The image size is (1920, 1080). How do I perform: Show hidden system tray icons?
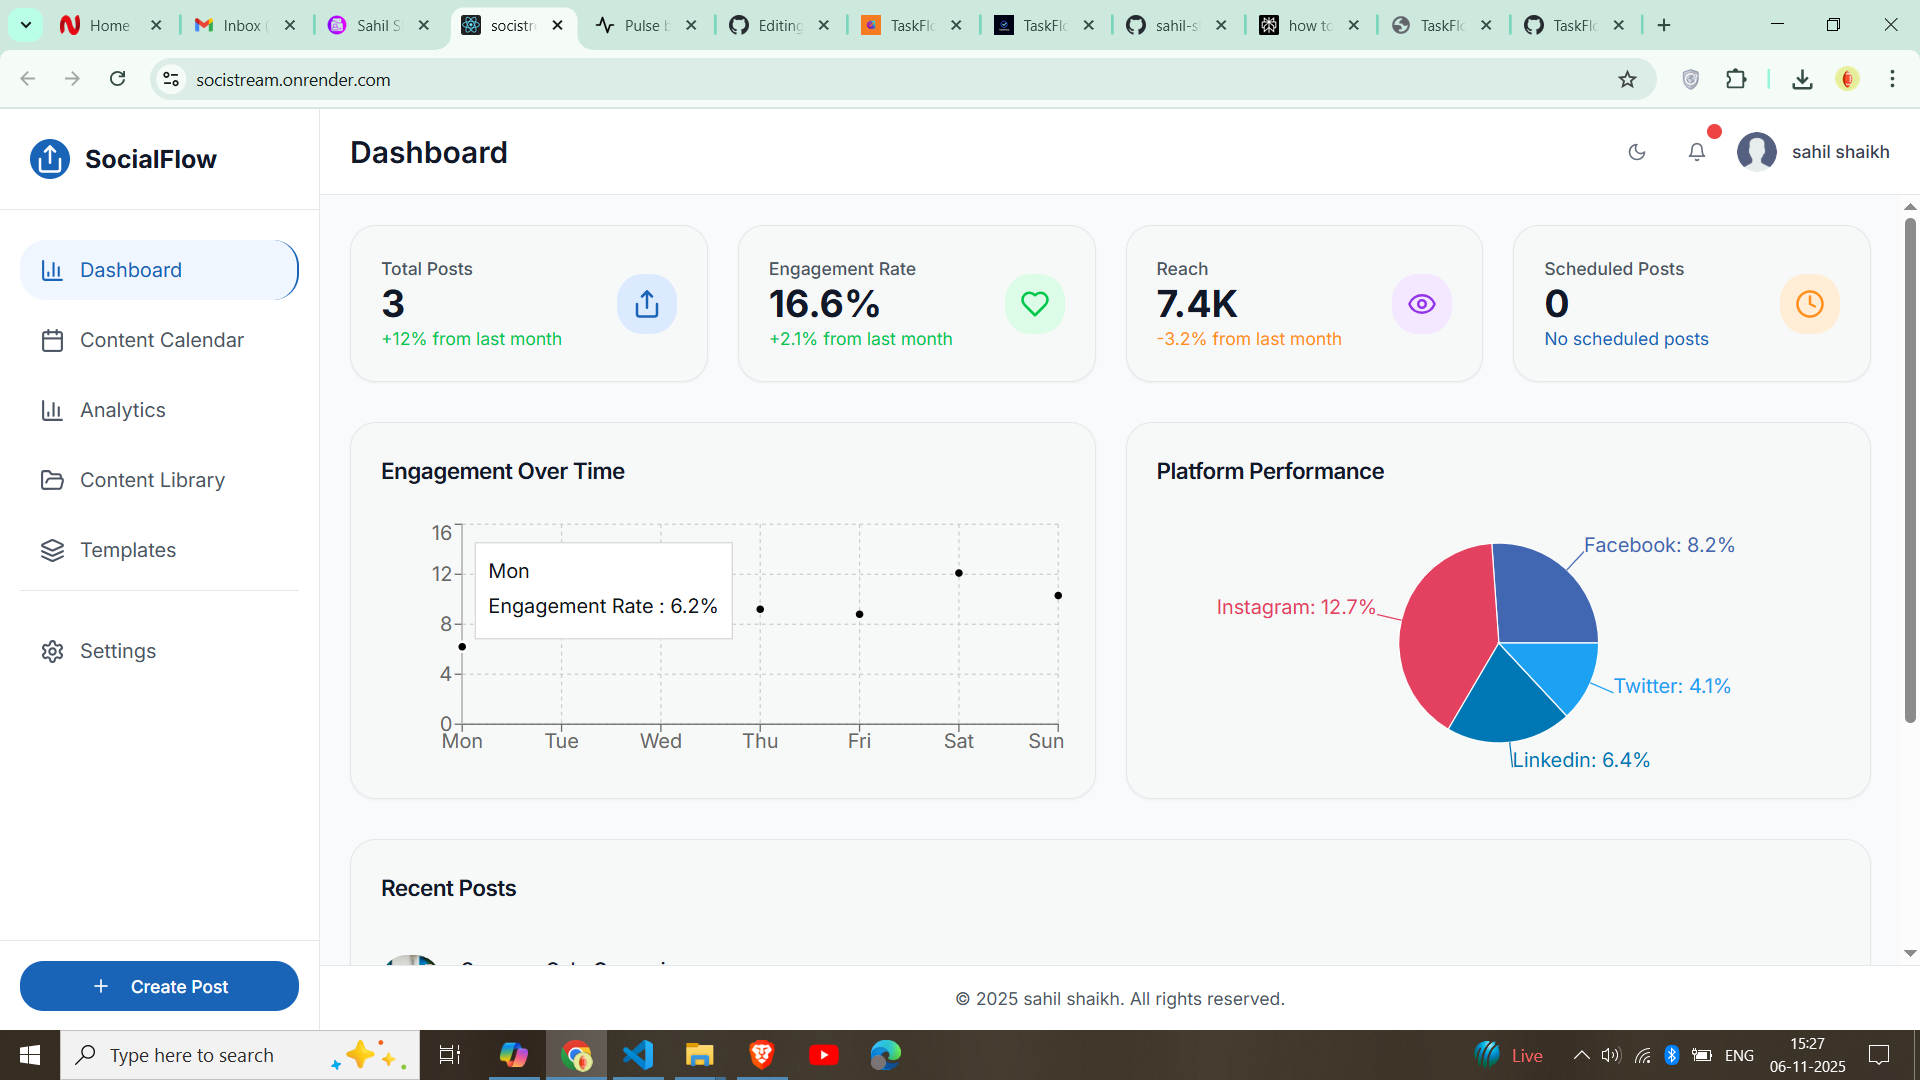tap(1581, 1055)
